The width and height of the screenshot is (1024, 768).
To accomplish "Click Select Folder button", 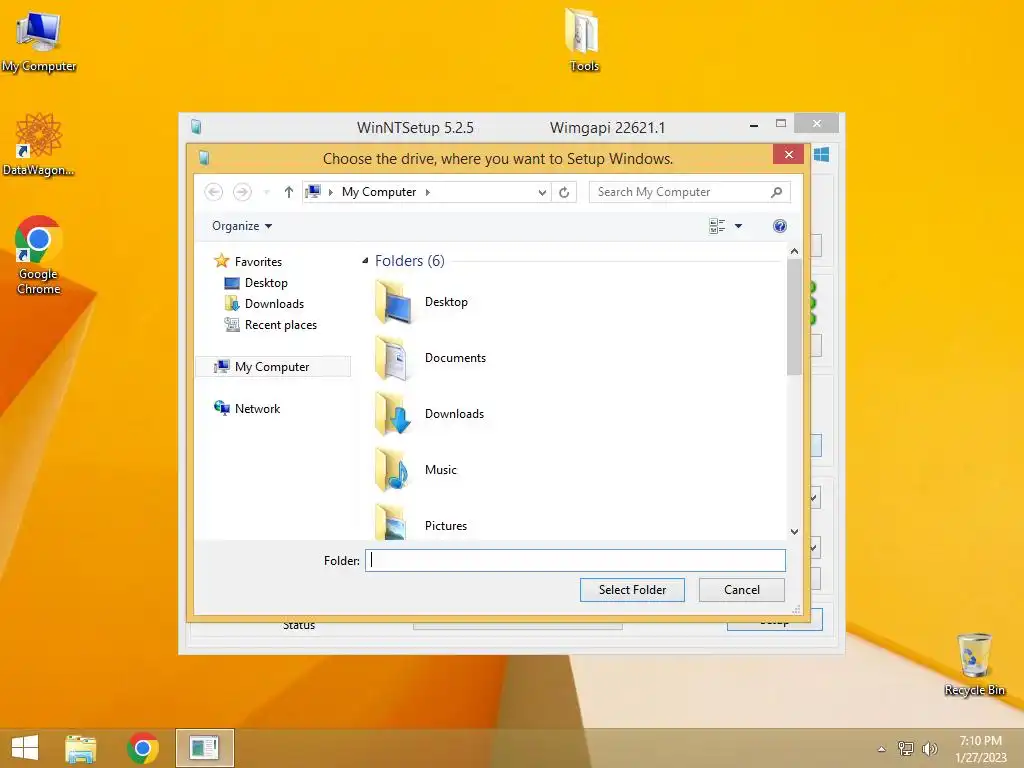I will (632, 590).
